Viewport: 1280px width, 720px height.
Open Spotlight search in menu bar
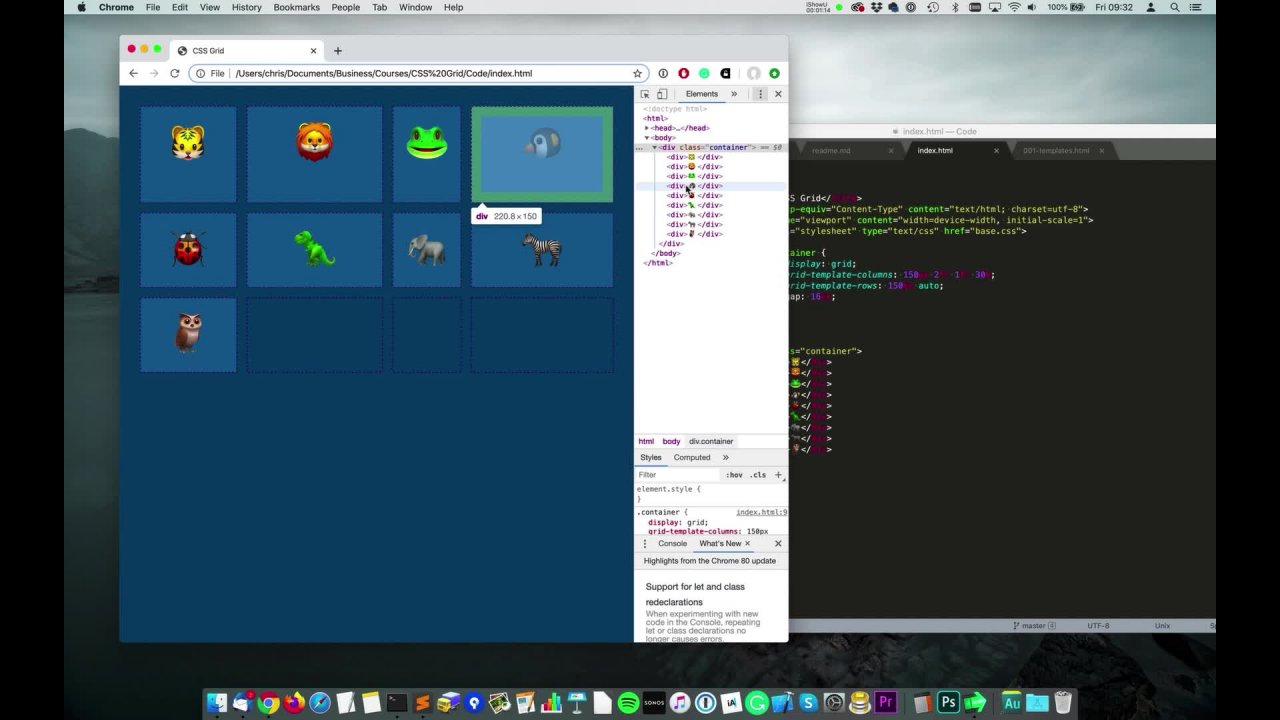(x=1174, y=7)
